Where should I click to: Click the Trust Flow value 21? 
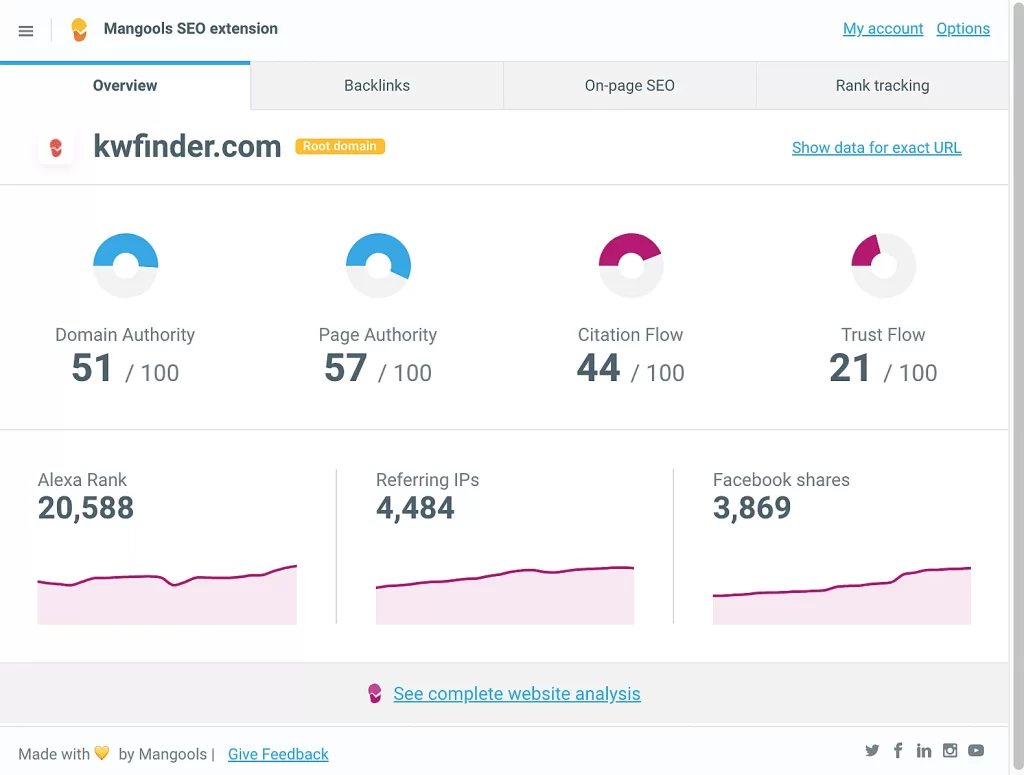pos(850,368)
